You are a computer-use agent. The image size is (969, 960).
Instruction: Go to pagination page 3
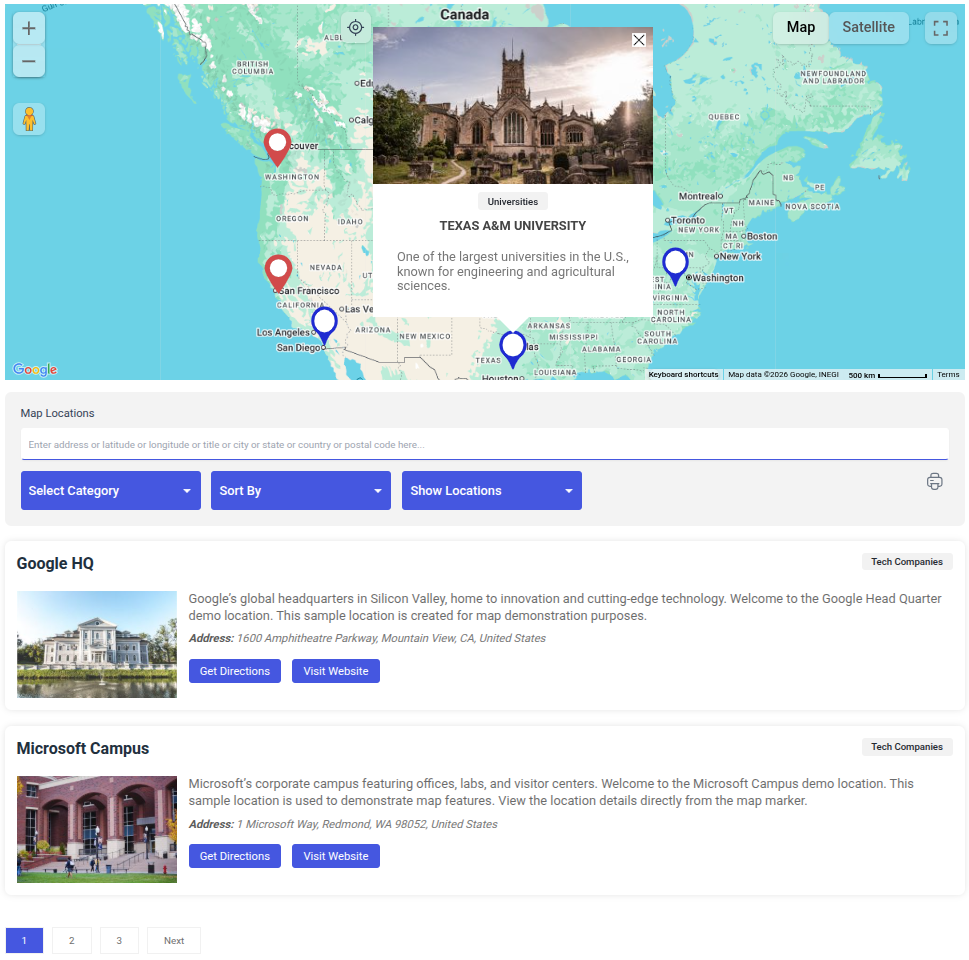[119, 940]
